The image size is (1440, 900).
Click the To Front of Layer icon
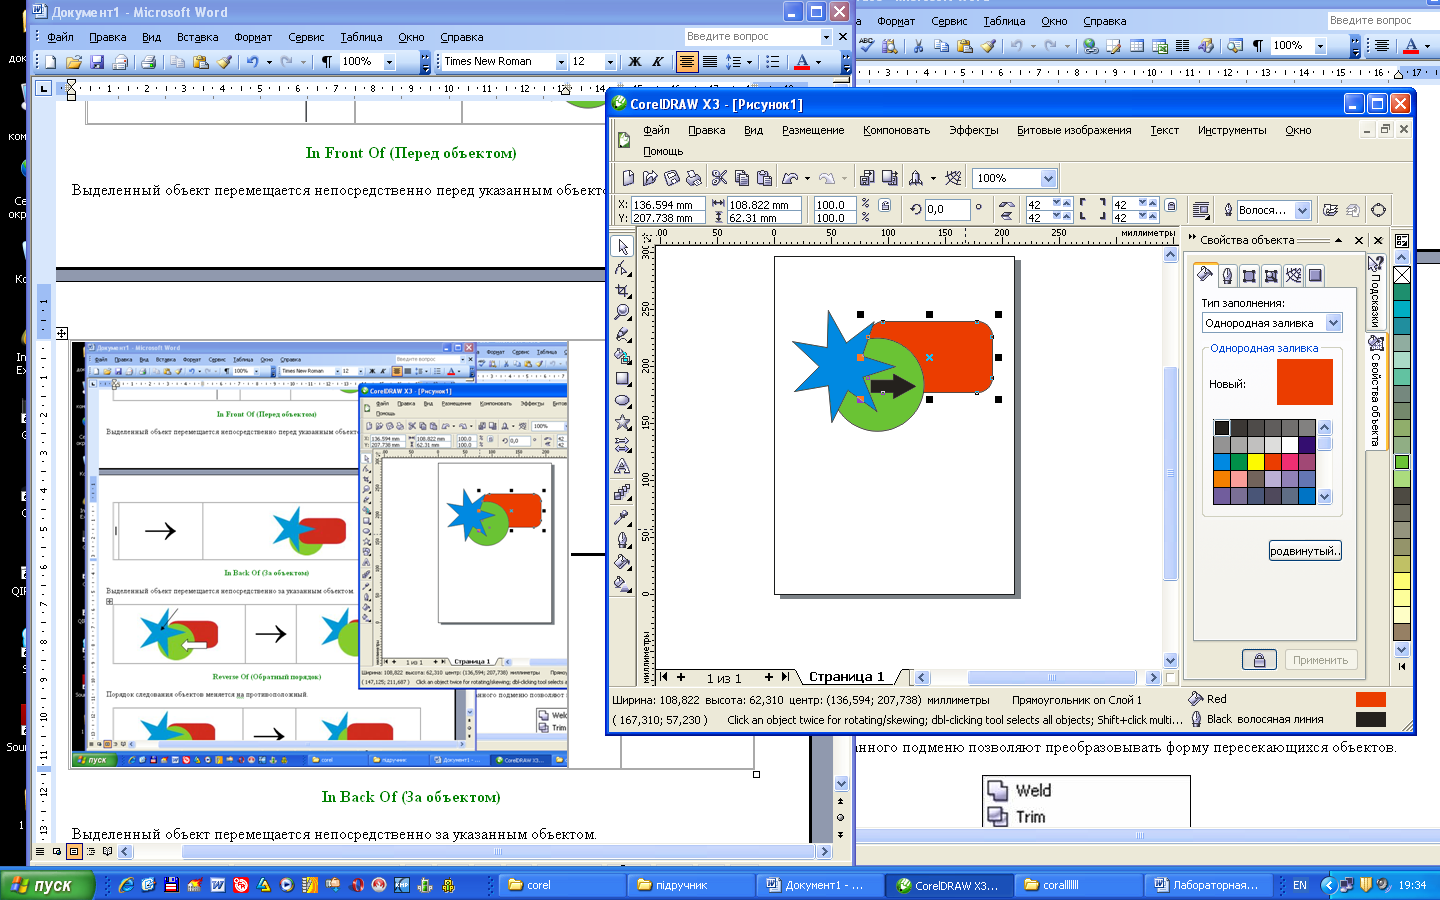coord(1330,210)
